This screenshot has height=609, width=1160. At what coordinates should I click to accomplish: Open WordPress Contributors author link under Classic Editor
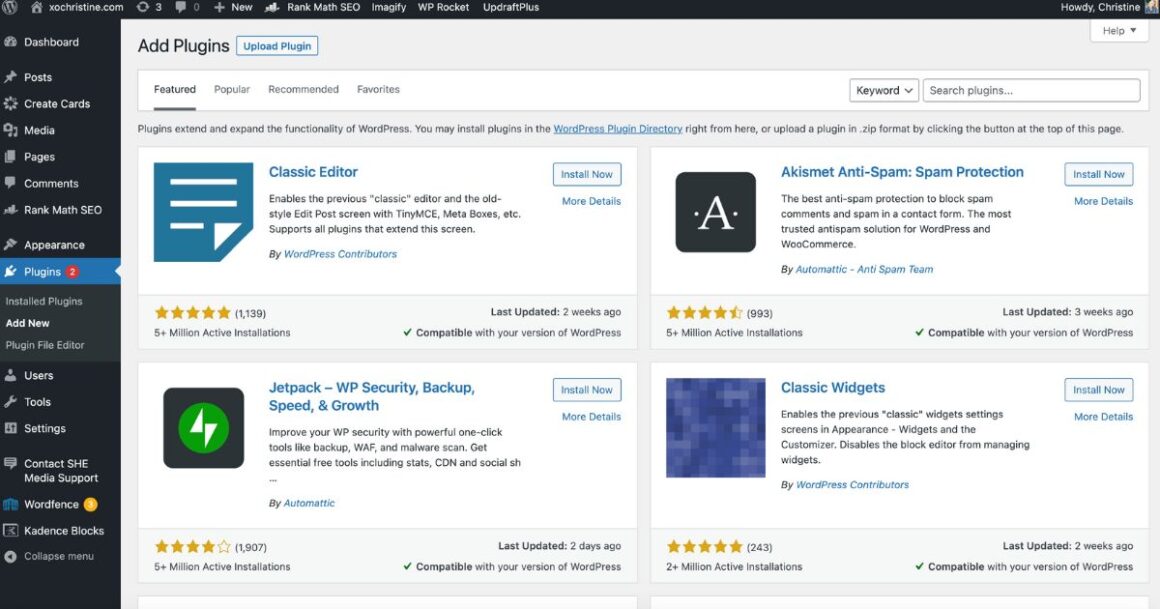tap(340, 254)
